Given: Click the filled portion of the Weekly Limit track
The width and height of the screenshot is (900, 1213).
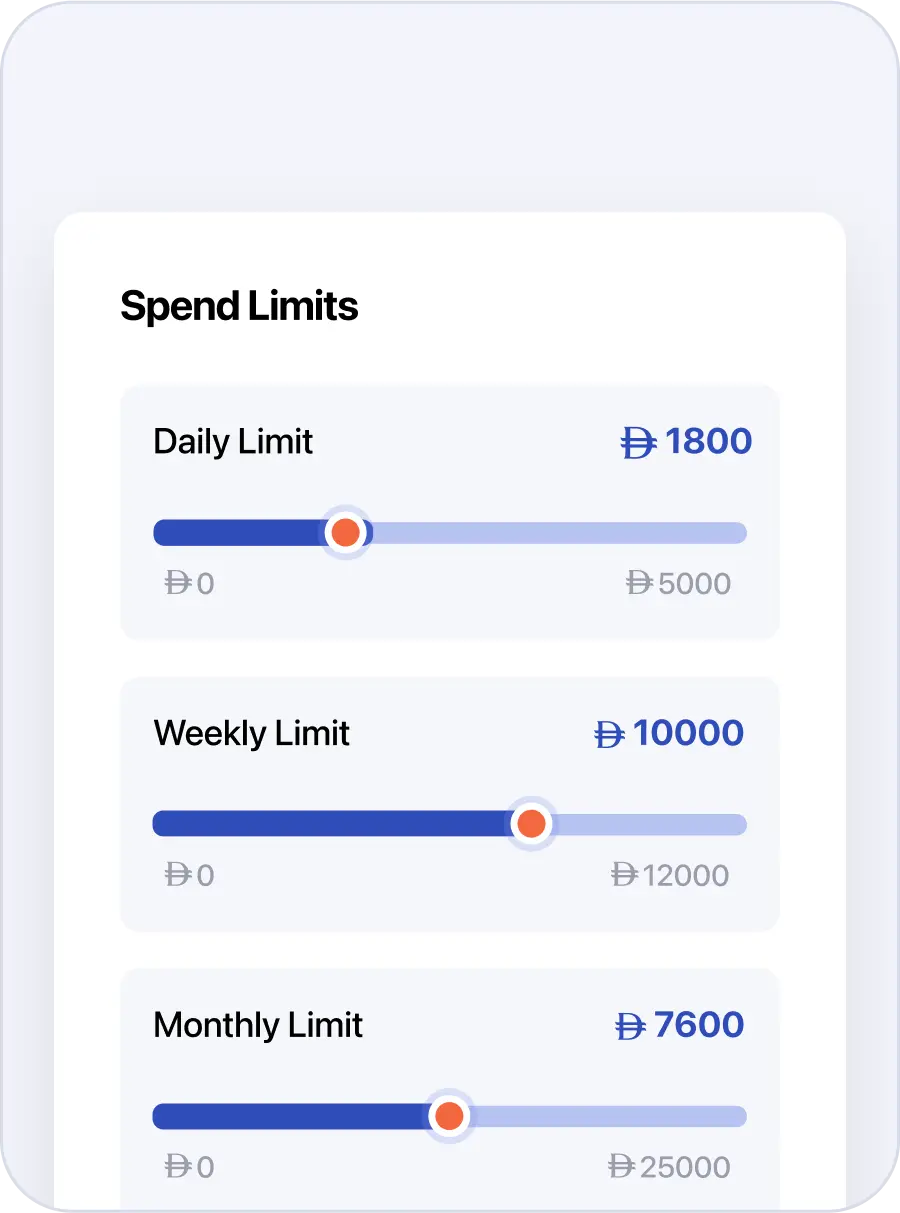Looking at the screenshot, I should pyautogui.click(x=330, y=824).
